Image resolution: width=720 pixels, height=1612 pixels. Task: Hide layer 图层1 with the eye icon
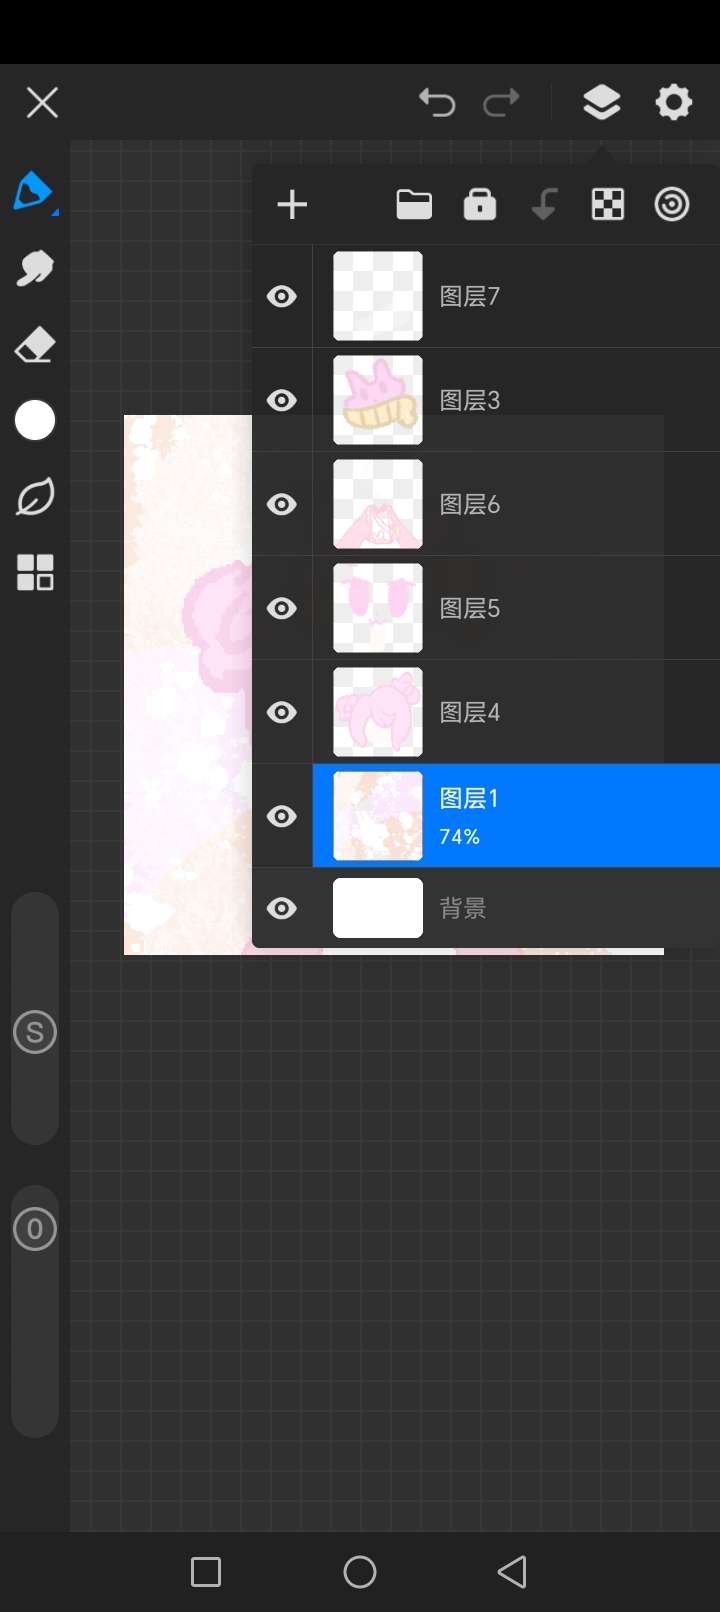282,817
